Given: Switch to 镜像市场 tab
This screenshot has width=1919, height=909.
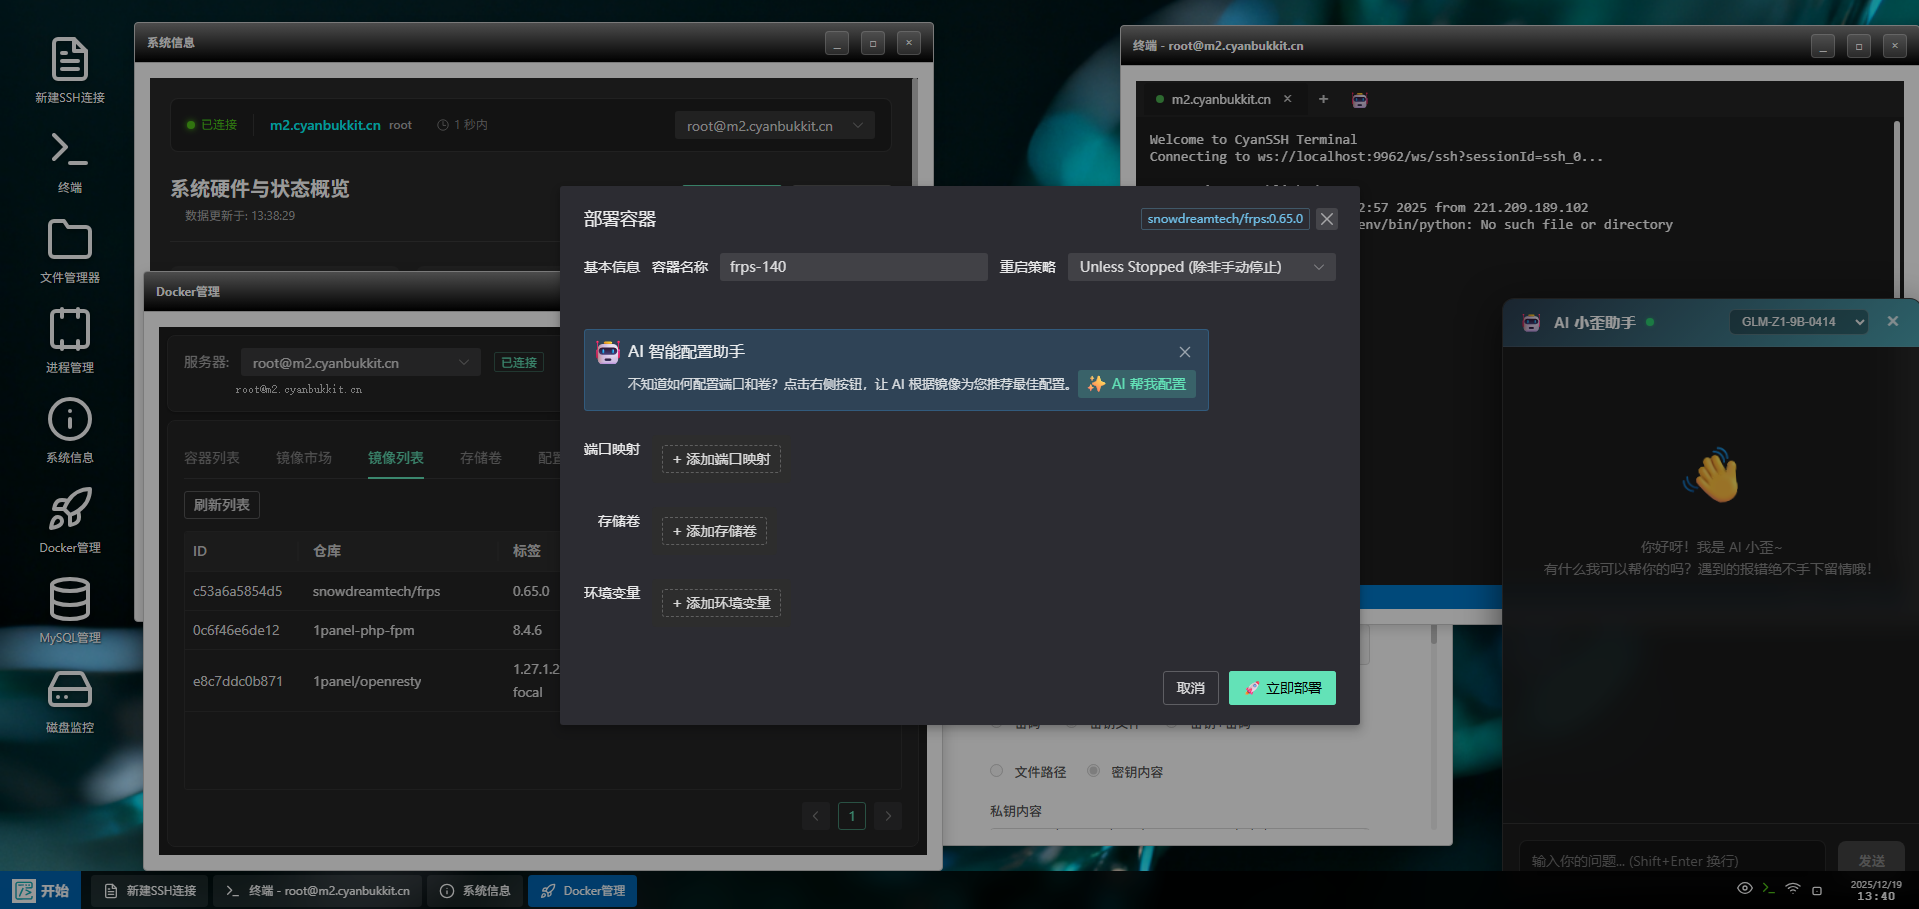Looking at the screenshot, I should [x=304, y=457].
